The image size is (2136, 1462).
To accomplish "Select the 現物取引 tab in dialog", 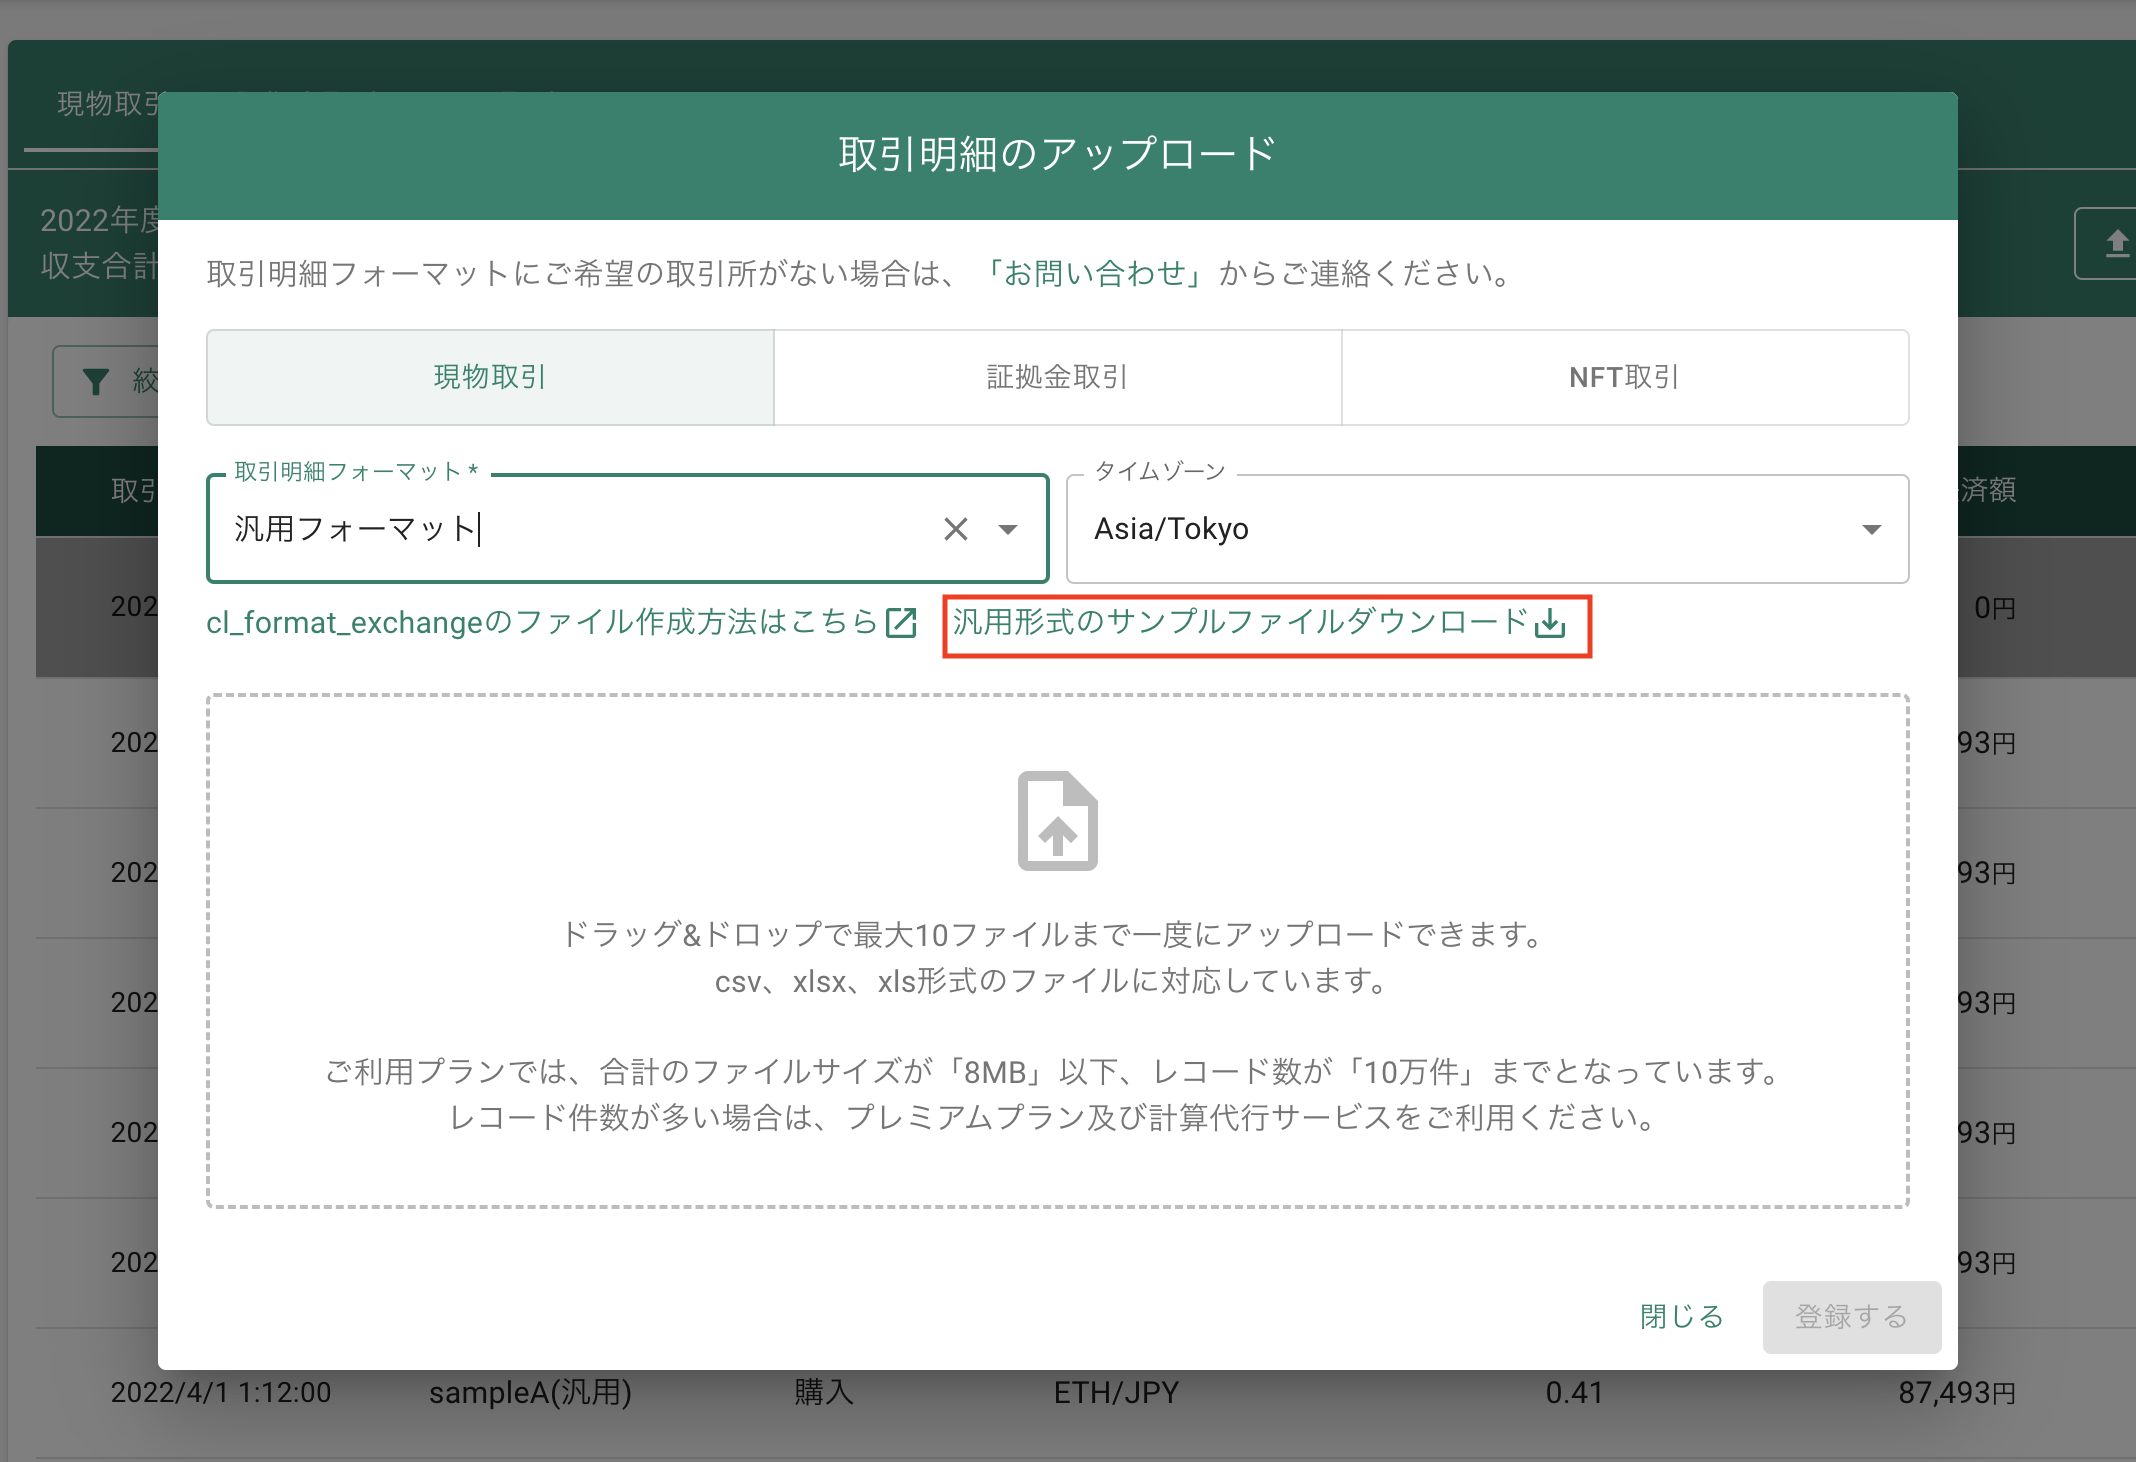I will tap(490, 377).
